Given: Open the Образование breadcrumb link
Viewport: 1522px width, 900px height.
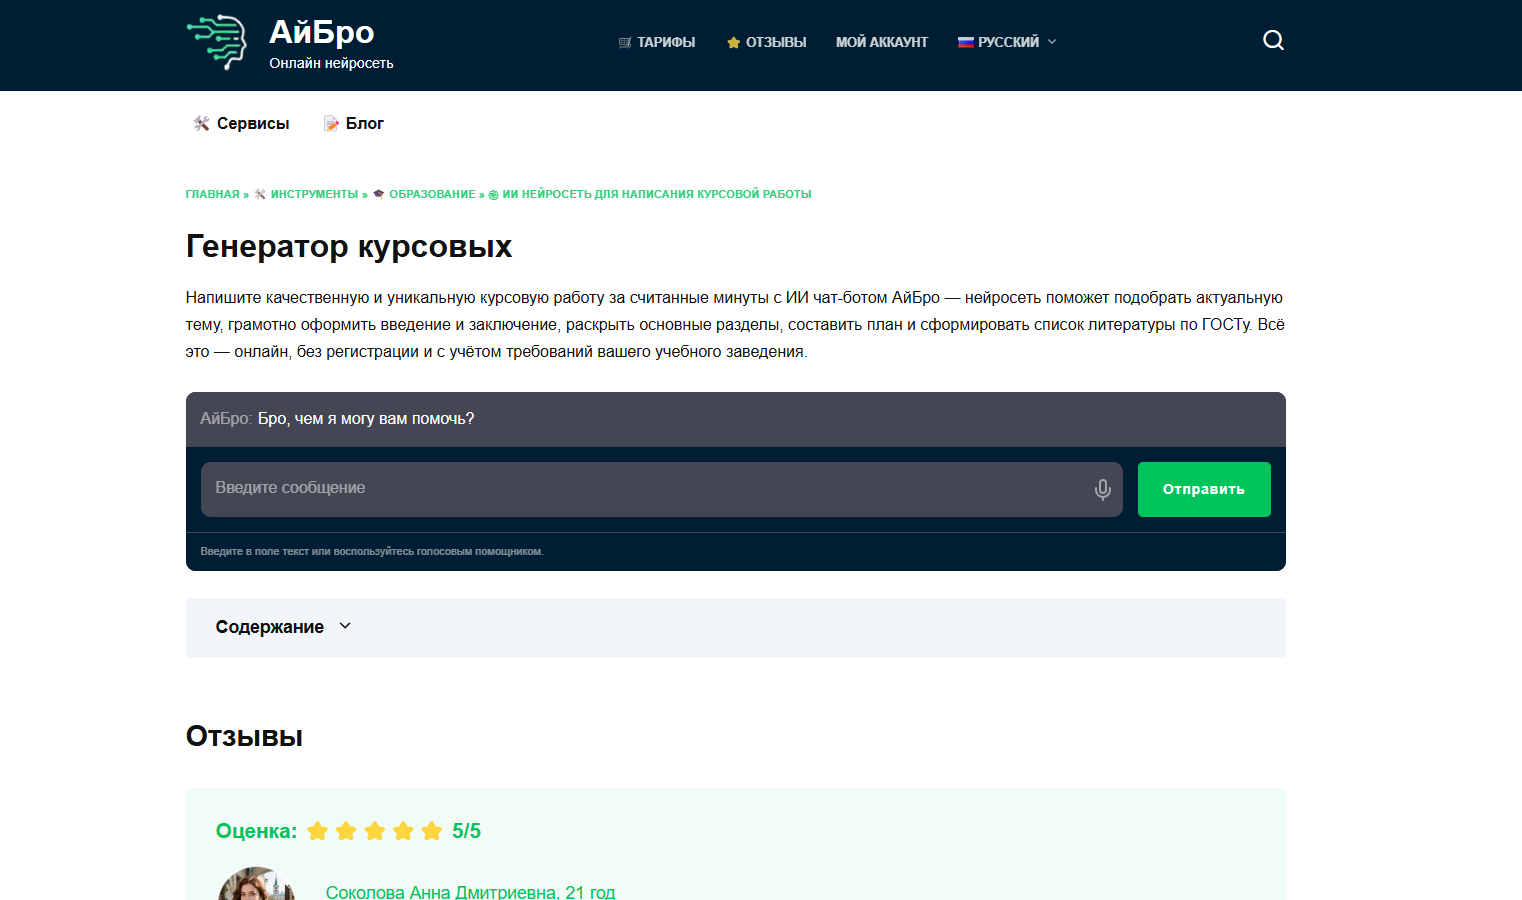Looking at the screenshot, I should coord(432,194).
